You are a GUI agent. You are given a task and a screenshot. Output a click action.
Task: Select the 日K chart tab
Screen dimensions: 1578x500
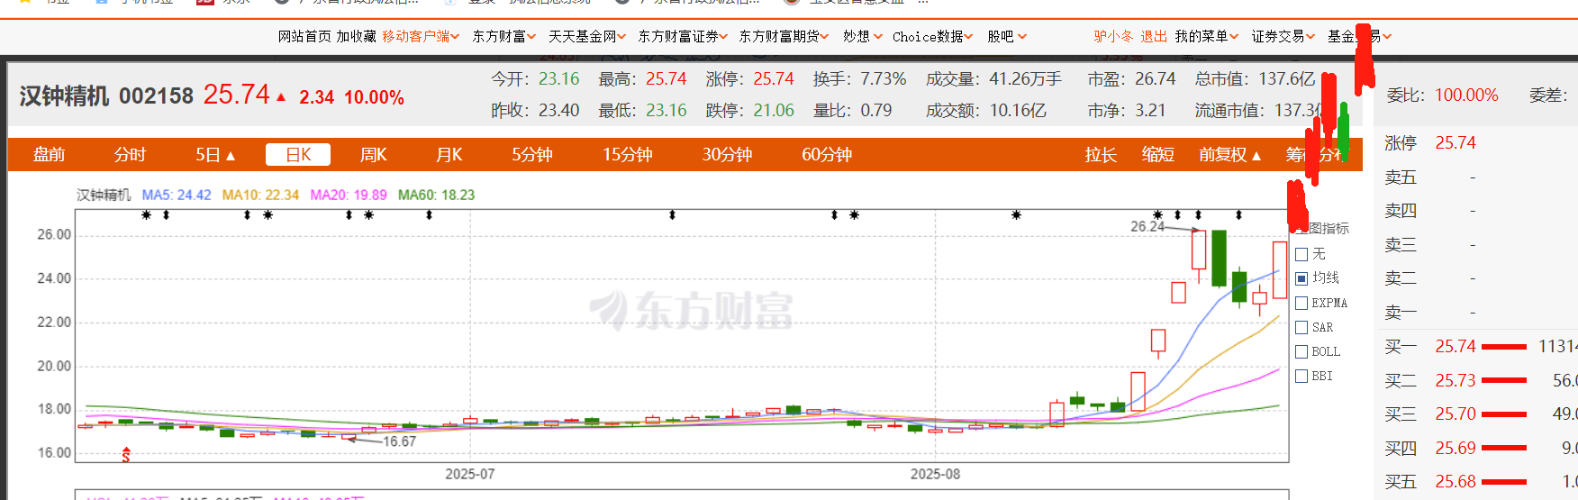(298, 155)
